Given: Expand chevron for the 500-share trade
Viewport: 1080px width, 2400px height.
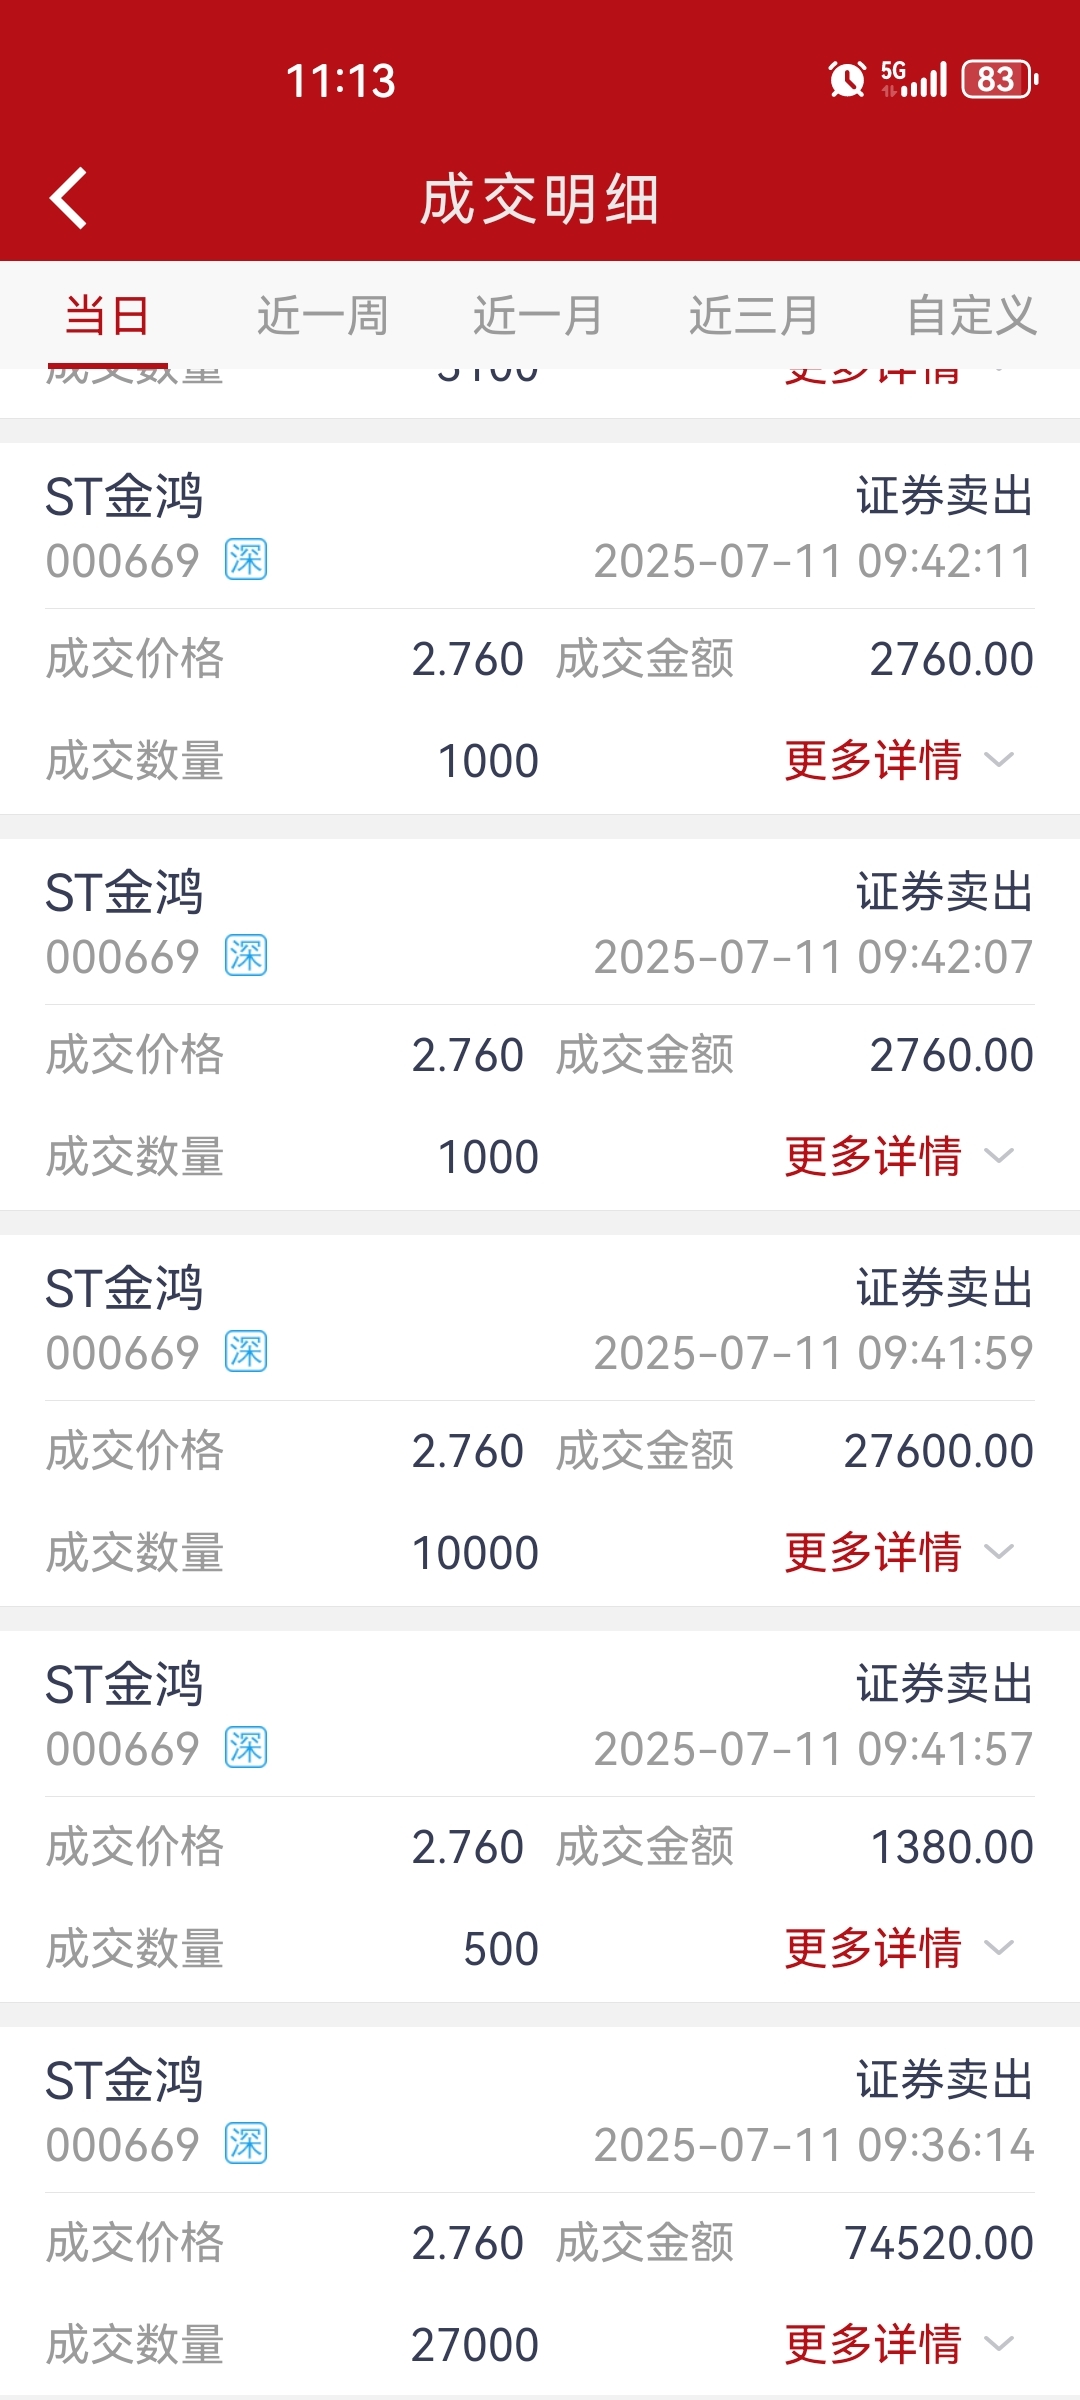Looking at the screenshot, I should coord(999,1948).
